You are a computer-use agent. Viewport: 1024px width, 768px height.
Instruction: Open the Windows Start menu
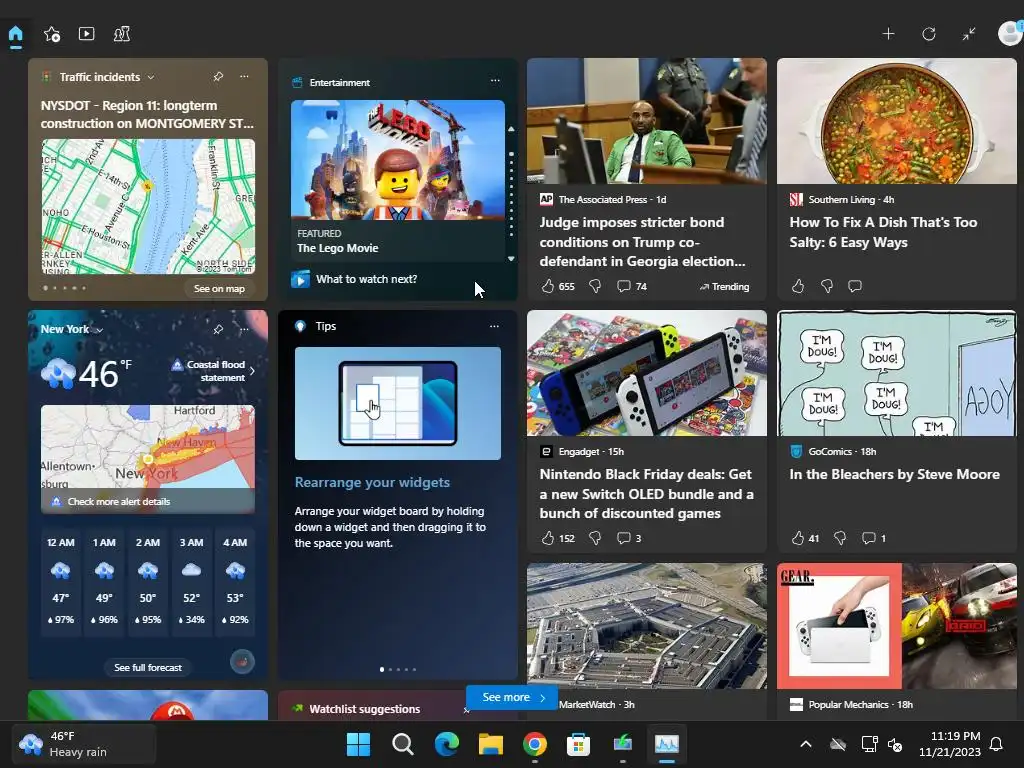click(358, 744)
